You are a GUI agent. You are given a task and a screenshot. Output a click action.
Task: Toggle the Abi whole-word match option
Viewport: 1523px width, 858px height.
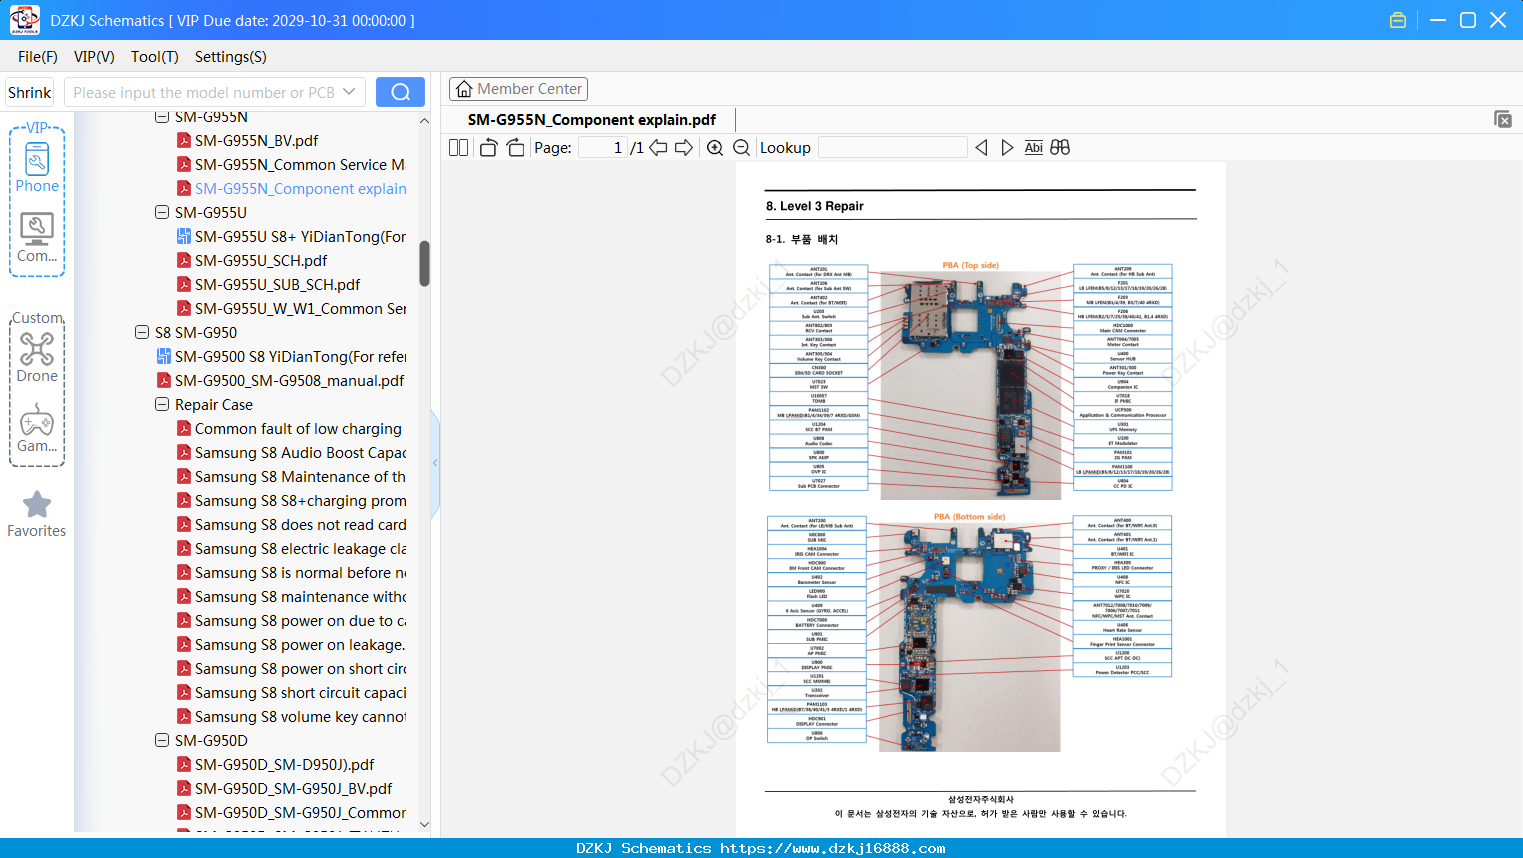(1034, 148)
